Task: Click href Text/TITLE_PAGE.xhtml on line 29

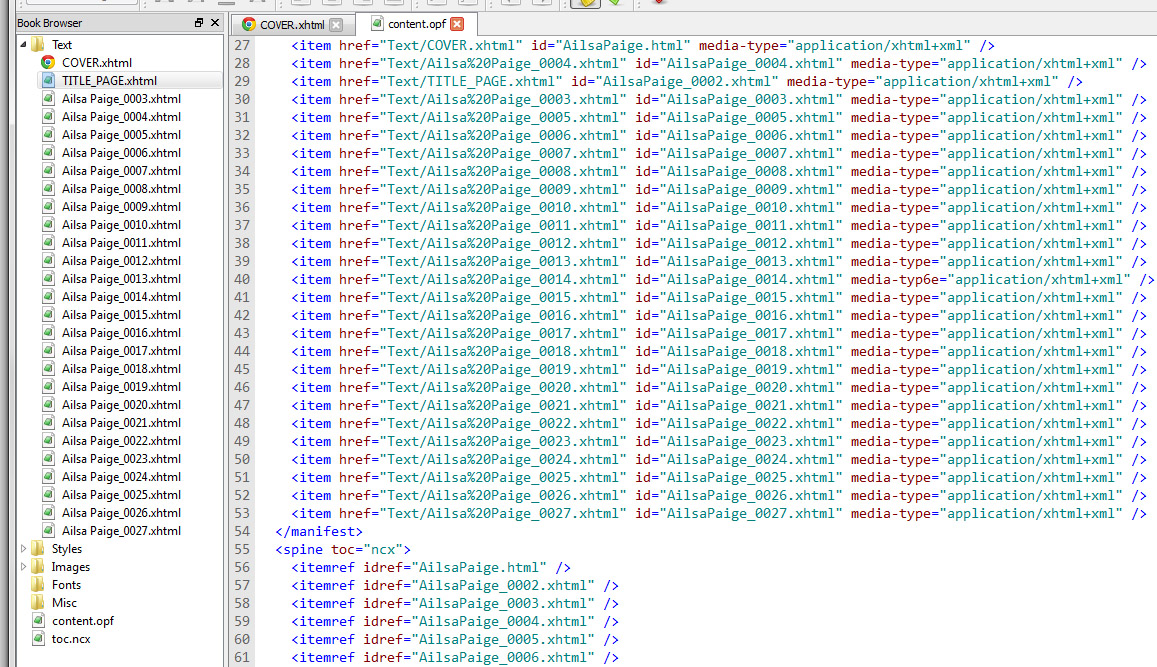Action: click(451, 82)
